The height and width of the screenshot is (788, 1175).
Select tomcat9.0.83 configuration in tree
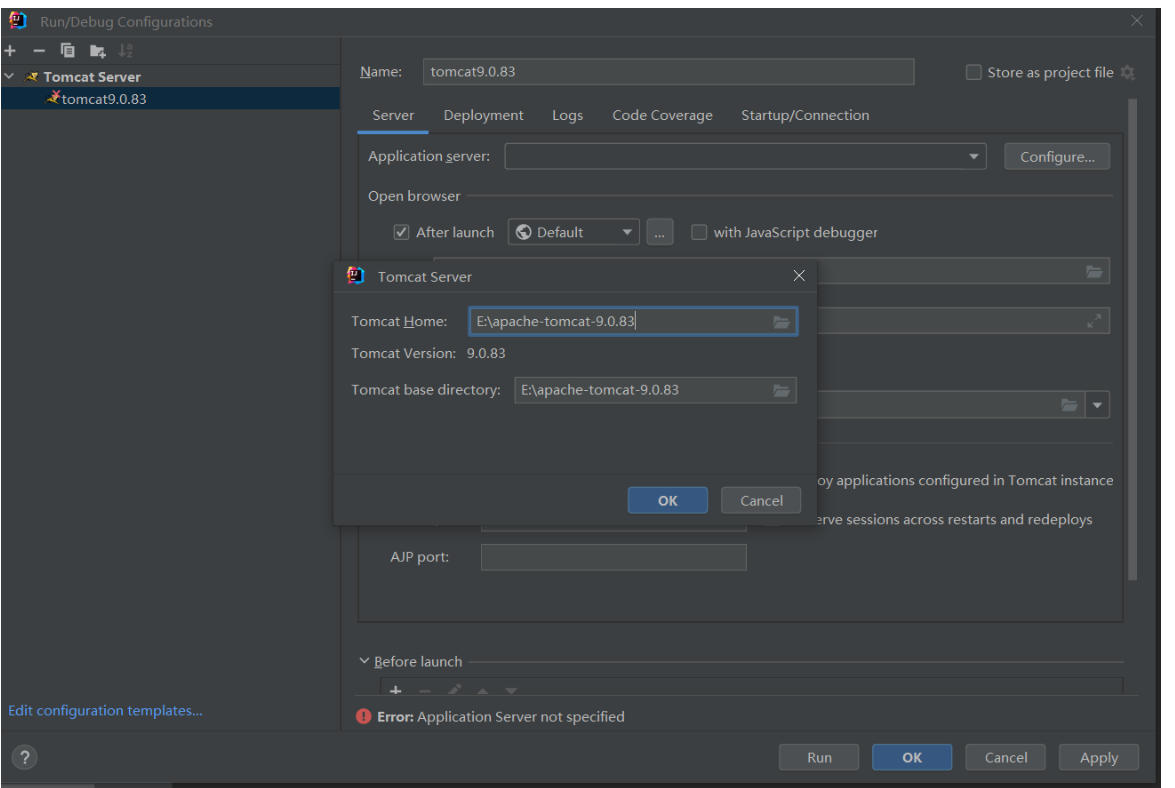pyautogui.click(x=170, y=99)
